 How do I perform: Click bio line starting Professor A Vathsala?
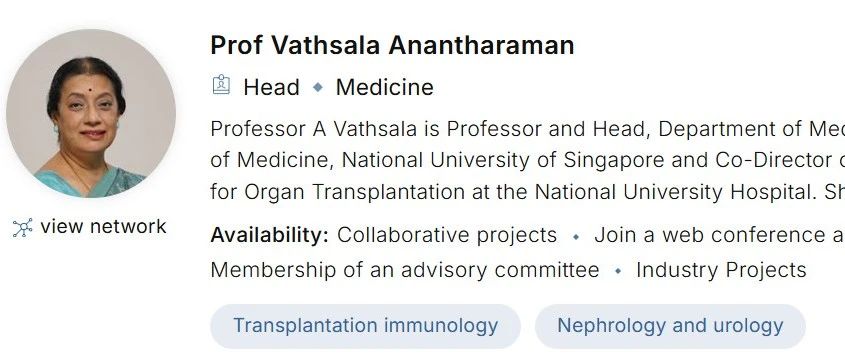click(x=528, y=129)
